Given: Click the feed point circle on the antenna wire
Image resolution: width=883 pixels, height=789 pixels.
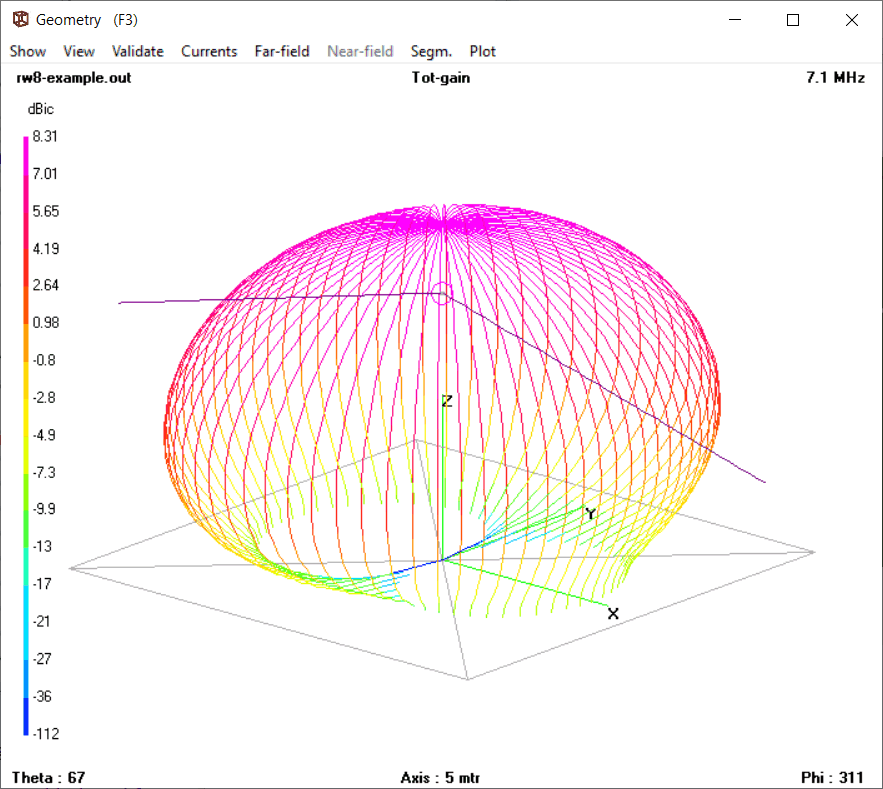Looking at the screenshot, I should click(442, 293).
